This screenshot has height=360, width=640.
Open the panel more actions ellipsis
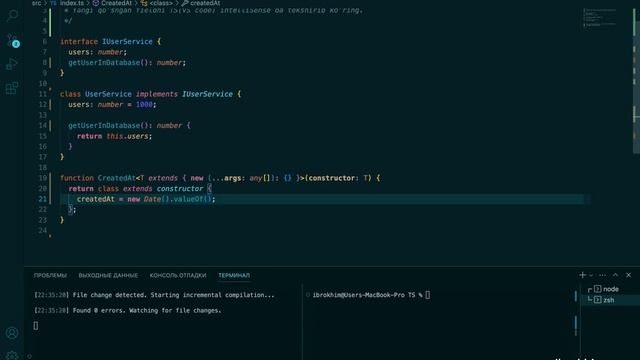click(x=602, y=275)
